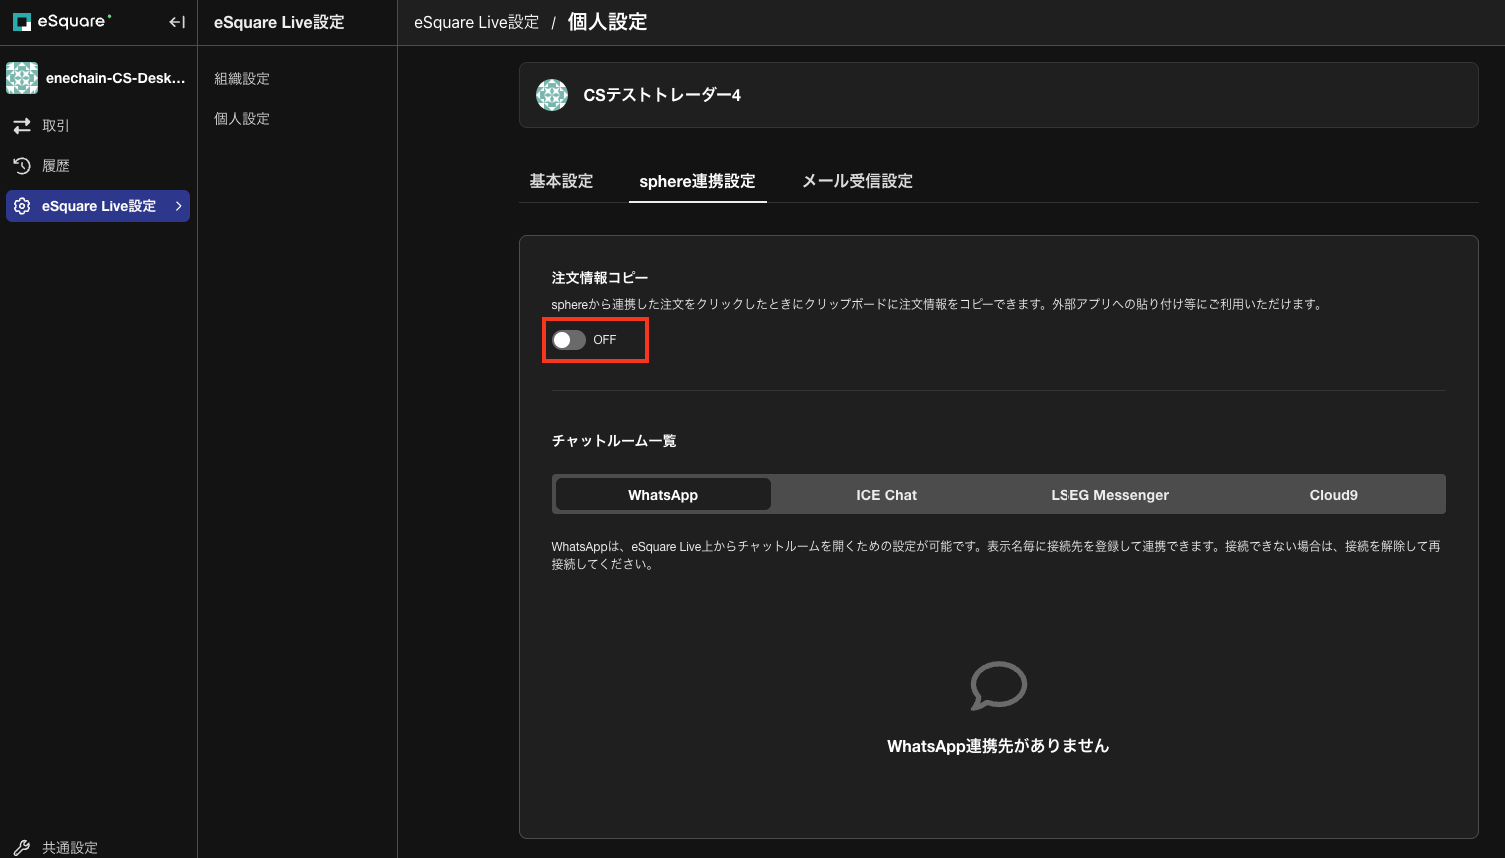The width and height of the screenshot is (1505, 858).
Task: Toggle the 注文情報コピー switch on
Action: 569,340
